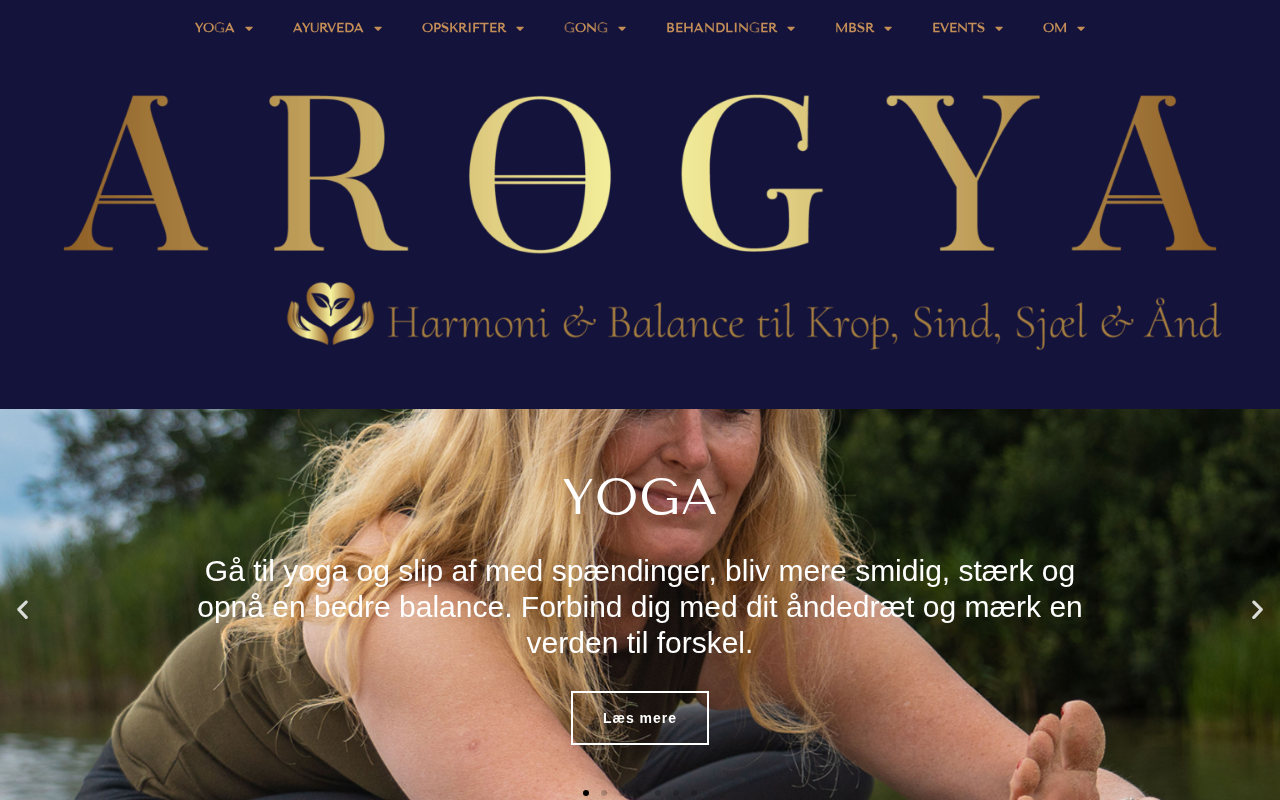Open the MBSR dropdown caret
1280x800 pixels.
[x=888, y=29]
